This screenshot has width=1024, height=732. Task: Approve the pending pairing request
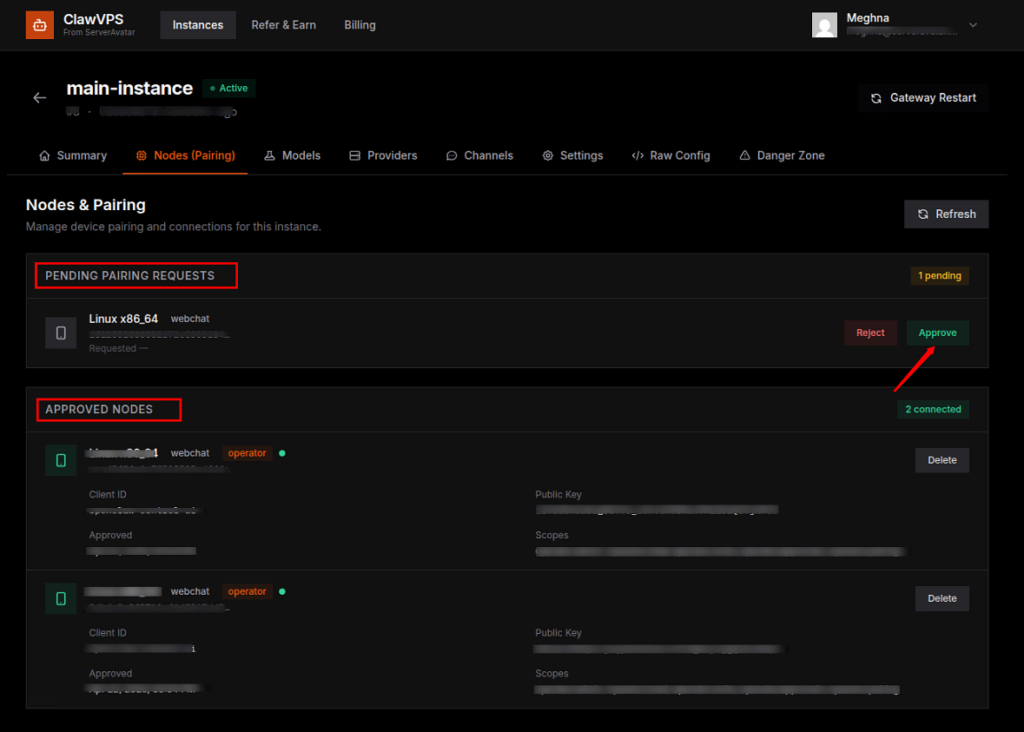click(x=937, y=332)
